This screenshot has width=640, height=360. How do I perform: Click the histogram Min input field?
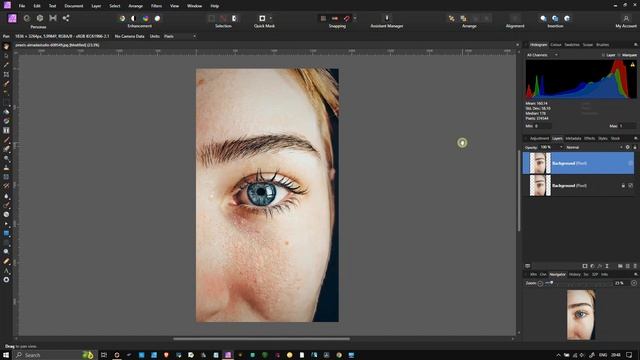(543, 126)
